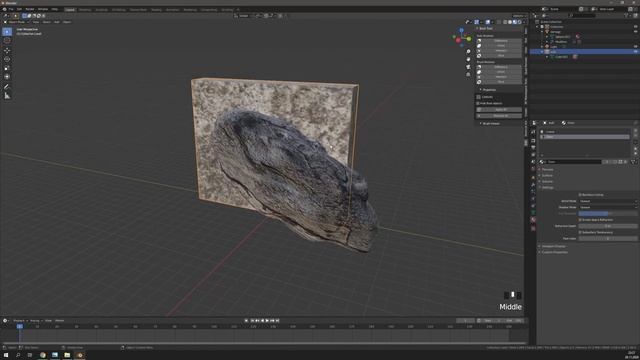640x360 pixels.
Task: Toggle the Subsurface Translucency checkbox
Action: (x=580, y=232)
